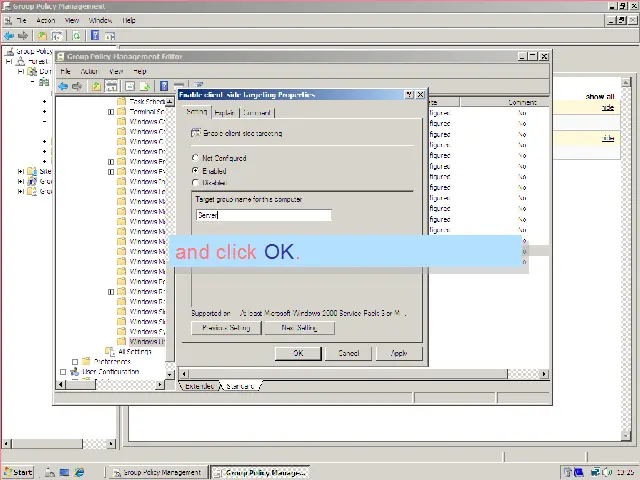Click Forward arrow in Group Policy Management toolbar
The image size is (640, 480).
point(23,36)
